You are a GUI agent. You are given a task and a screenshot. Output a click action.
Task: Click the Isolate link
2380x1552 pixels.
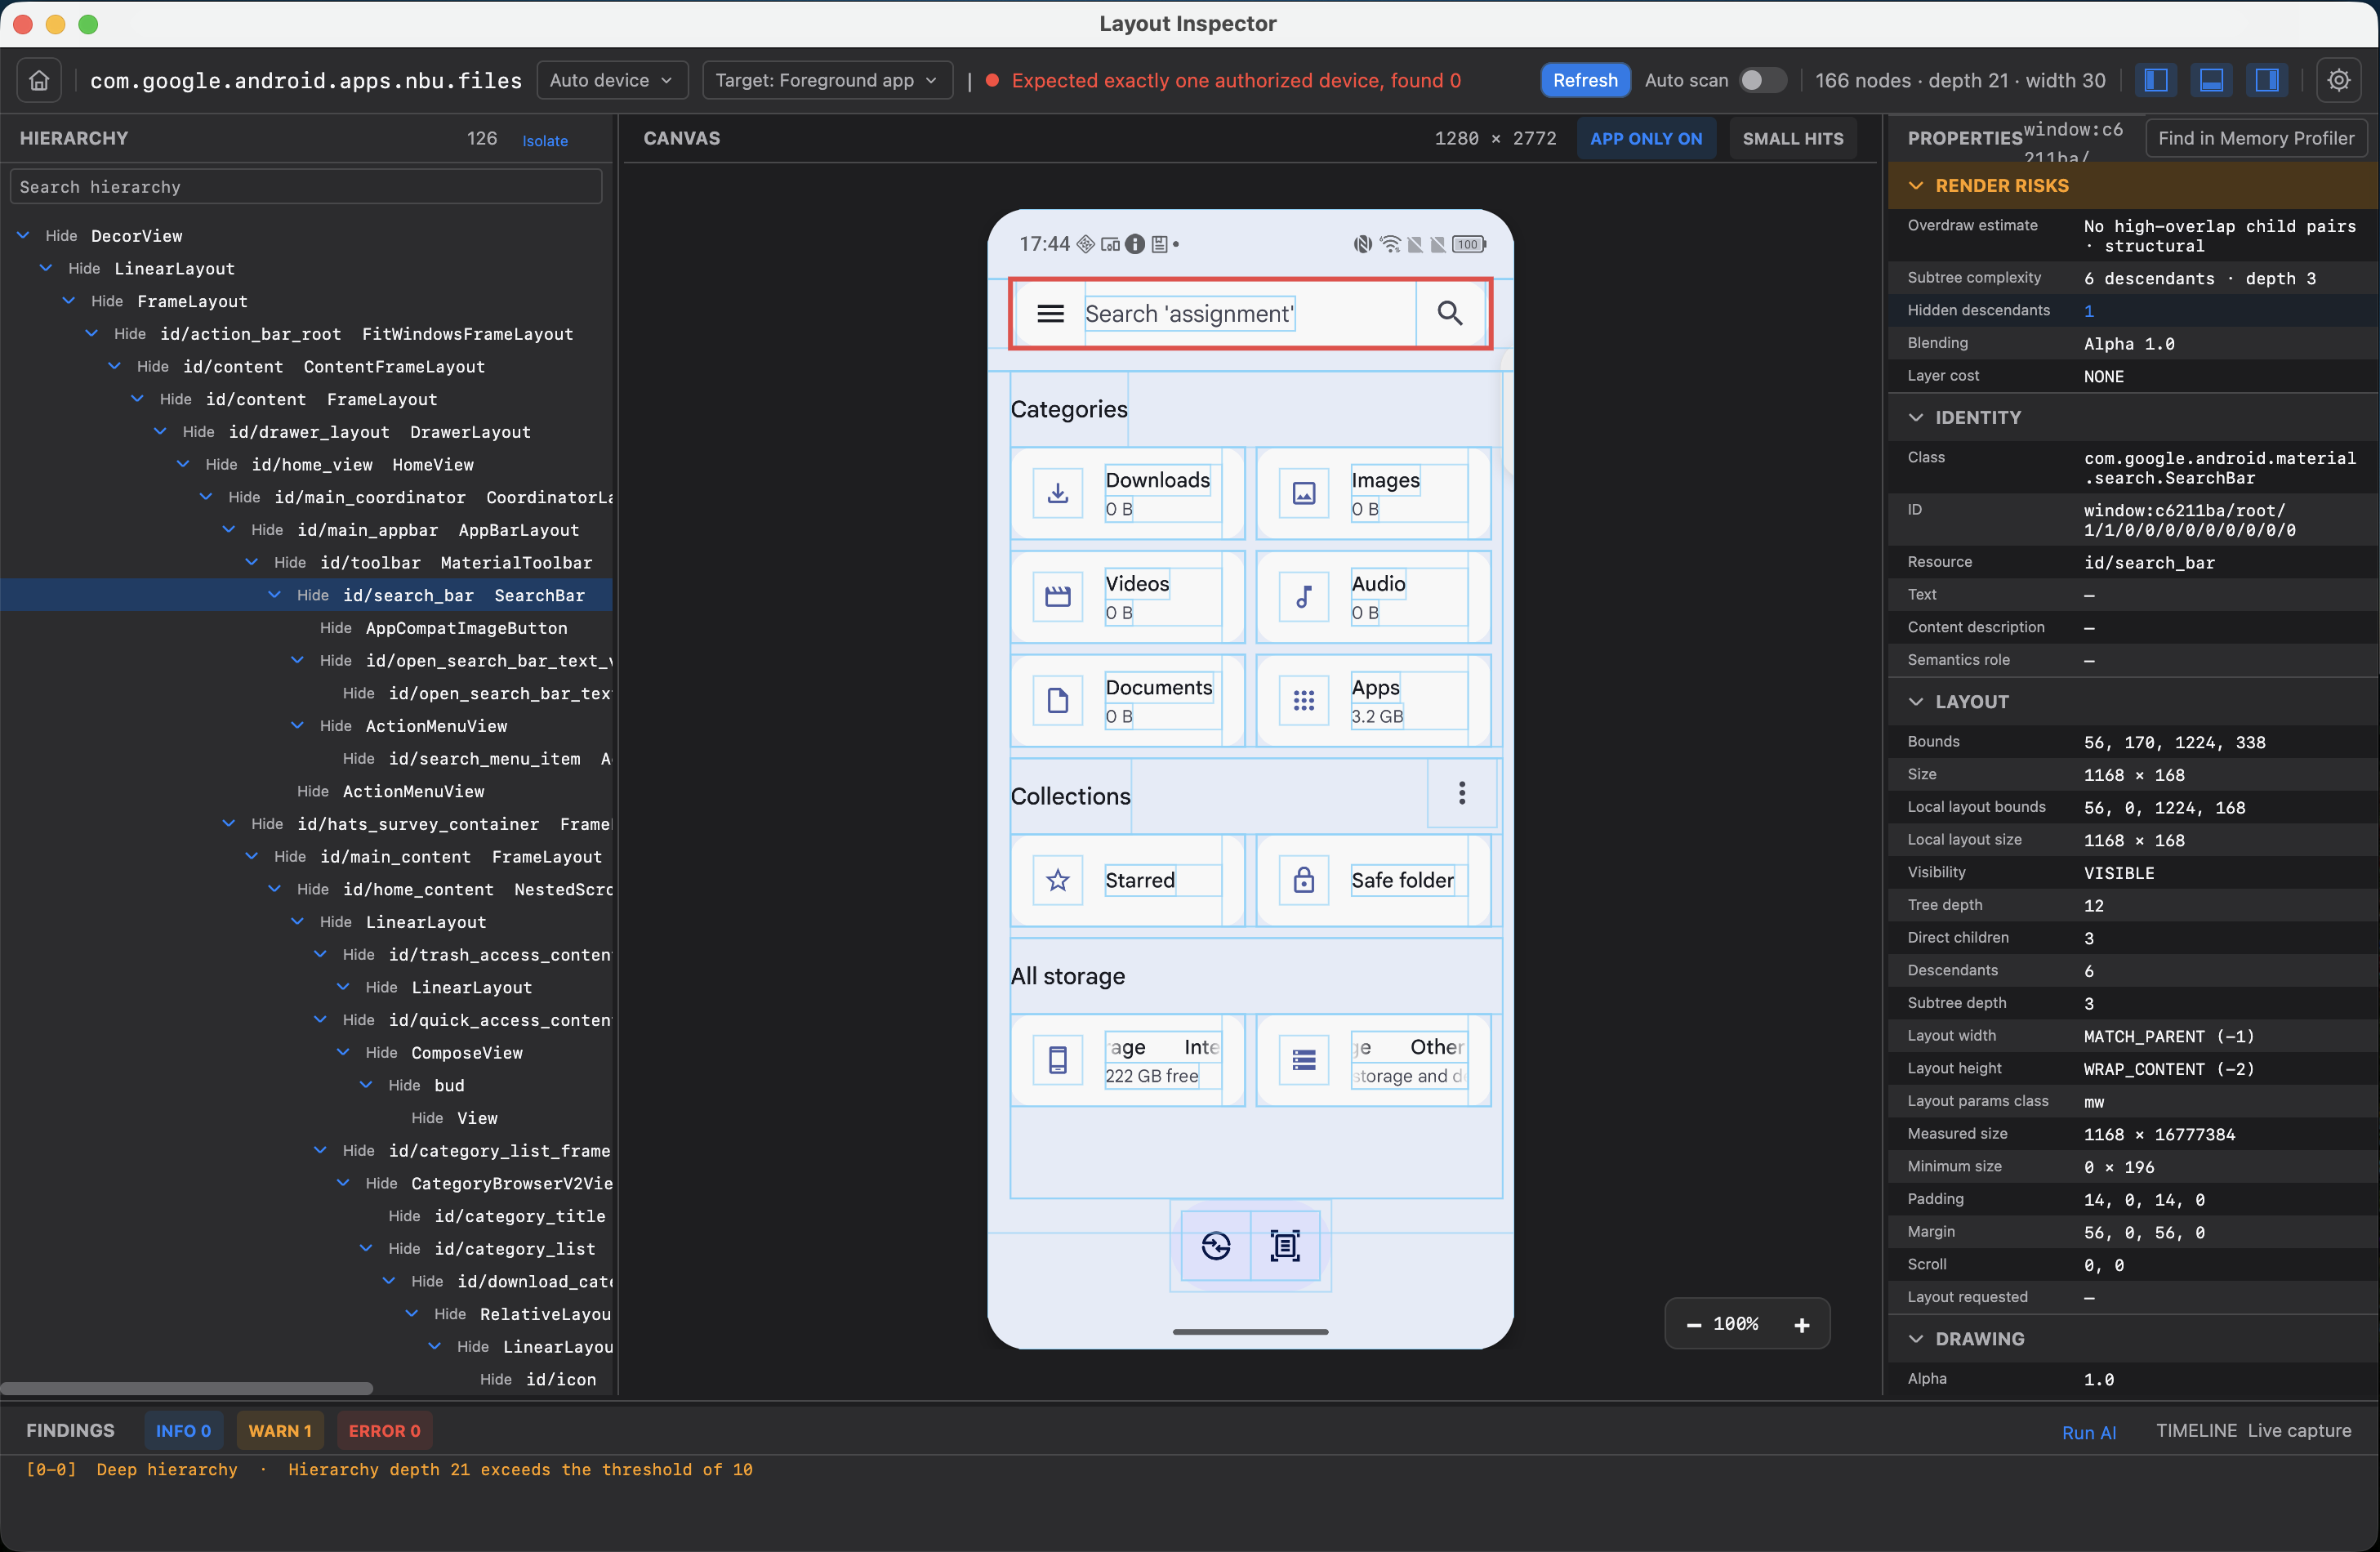[545, 141]
